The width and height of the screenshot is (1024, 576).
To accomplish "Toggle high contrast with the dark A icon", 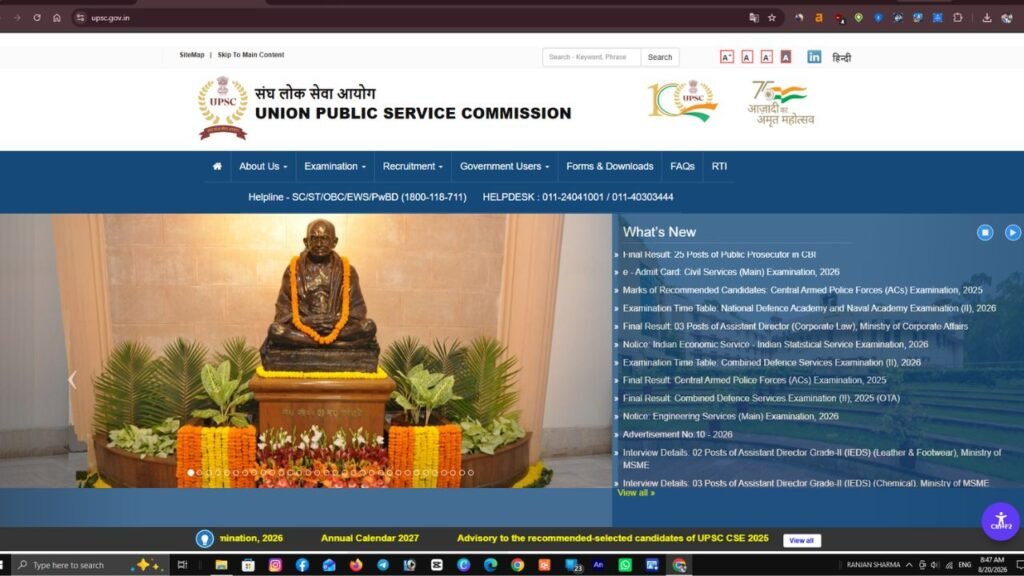I will coord(786,57).
